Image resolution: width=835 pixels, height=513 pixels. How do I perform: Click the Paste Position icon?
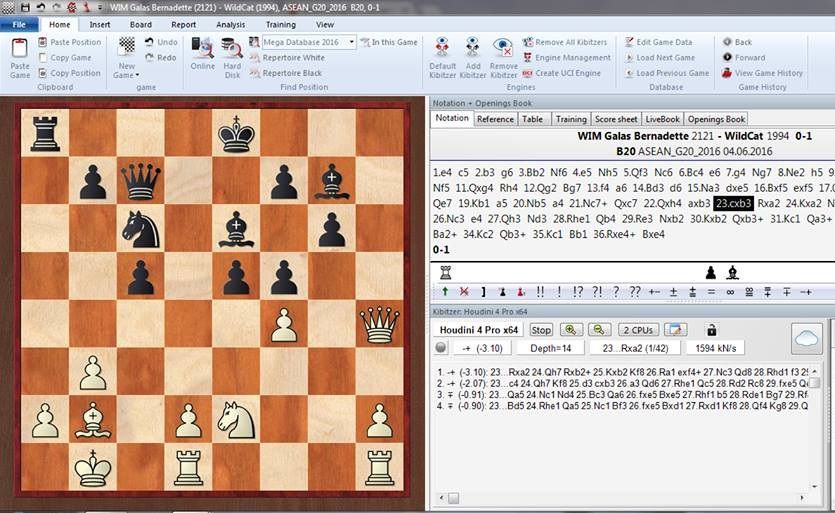pos(43,42)
